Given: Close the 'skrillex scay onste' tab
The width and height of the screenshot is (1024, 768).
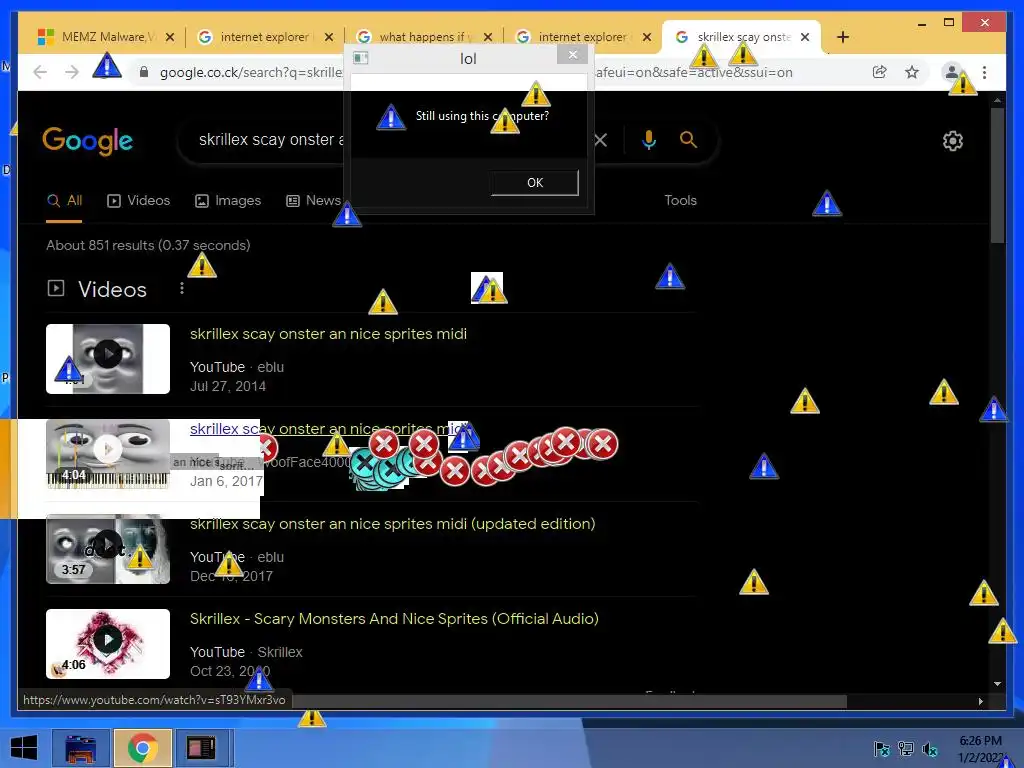Looking at the screenshot, I should pos(805,37).
